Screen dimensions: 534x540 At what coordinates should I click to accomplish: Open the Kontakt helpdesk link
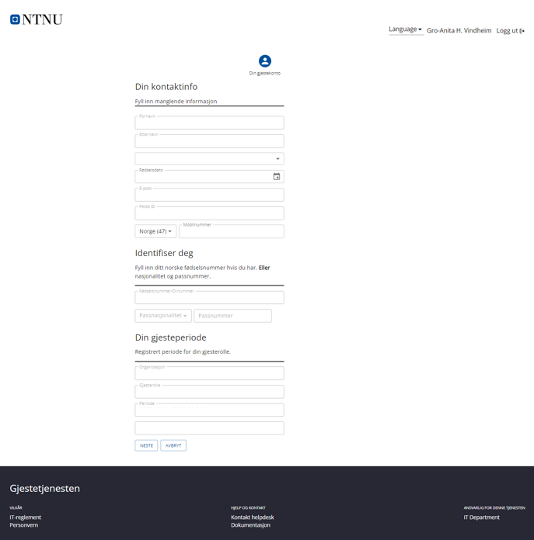point(252,517)
